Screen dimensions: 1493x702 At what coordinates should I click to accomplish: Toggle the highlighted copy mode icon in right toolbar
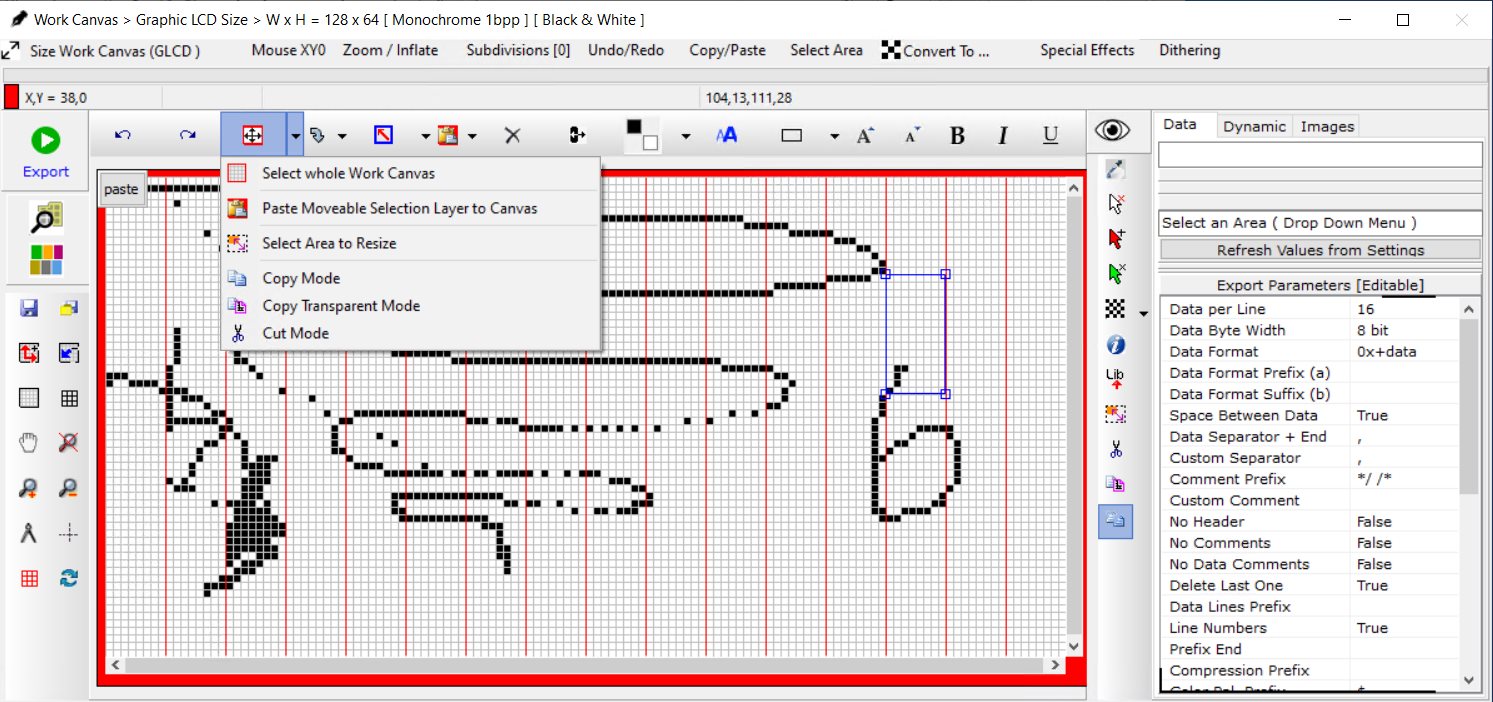(x=1116, y=521)
